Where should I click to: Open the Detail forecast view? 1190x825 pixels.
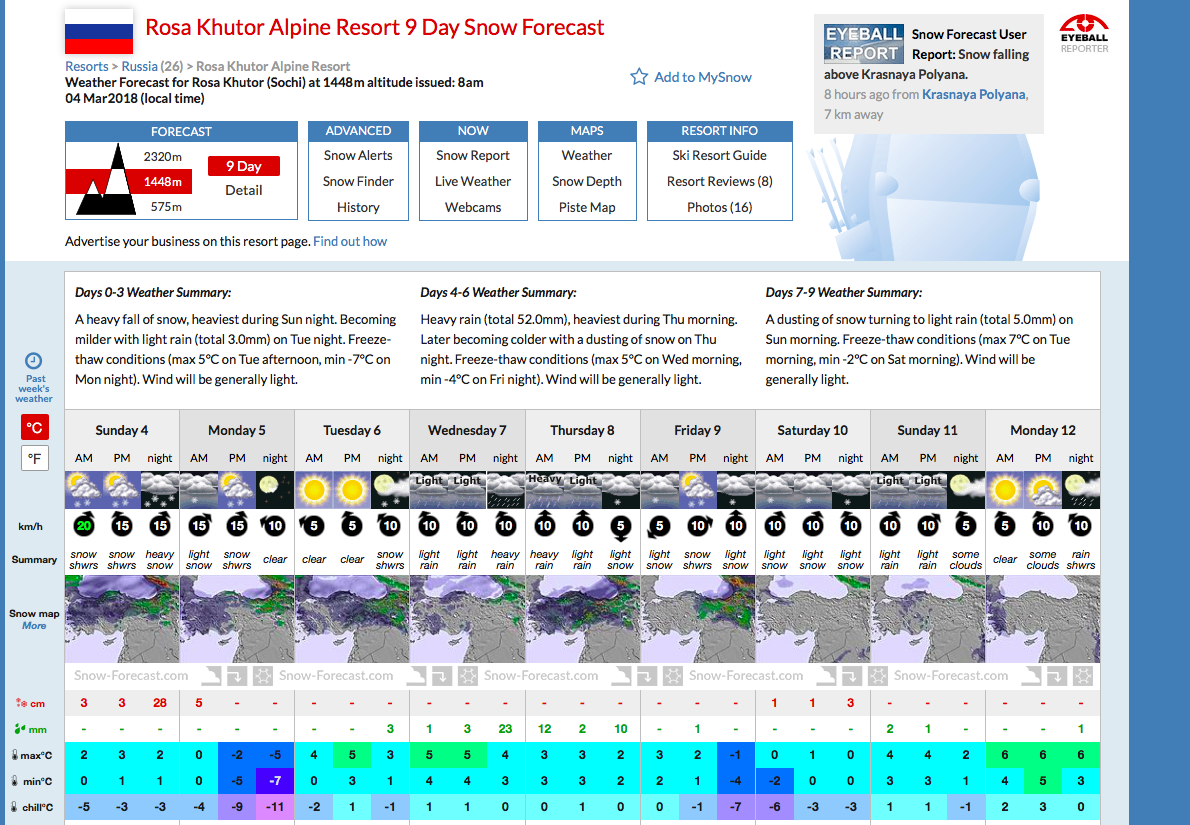[x=244, y=191]
